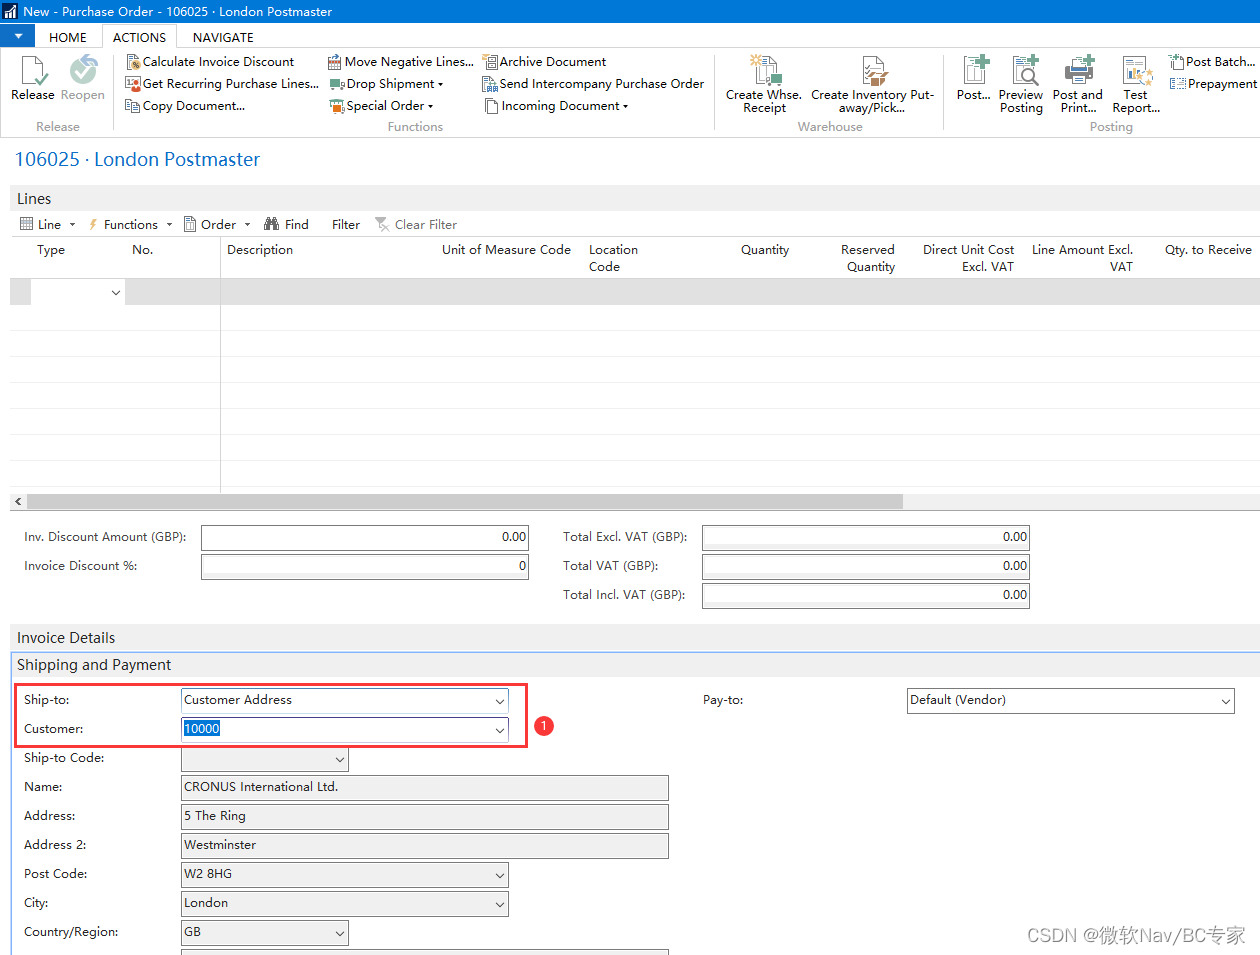Send Intercompany Purchase Order
Viewport: 1260px width, 955px height.
pyautogui.click(x=592, y=83)
